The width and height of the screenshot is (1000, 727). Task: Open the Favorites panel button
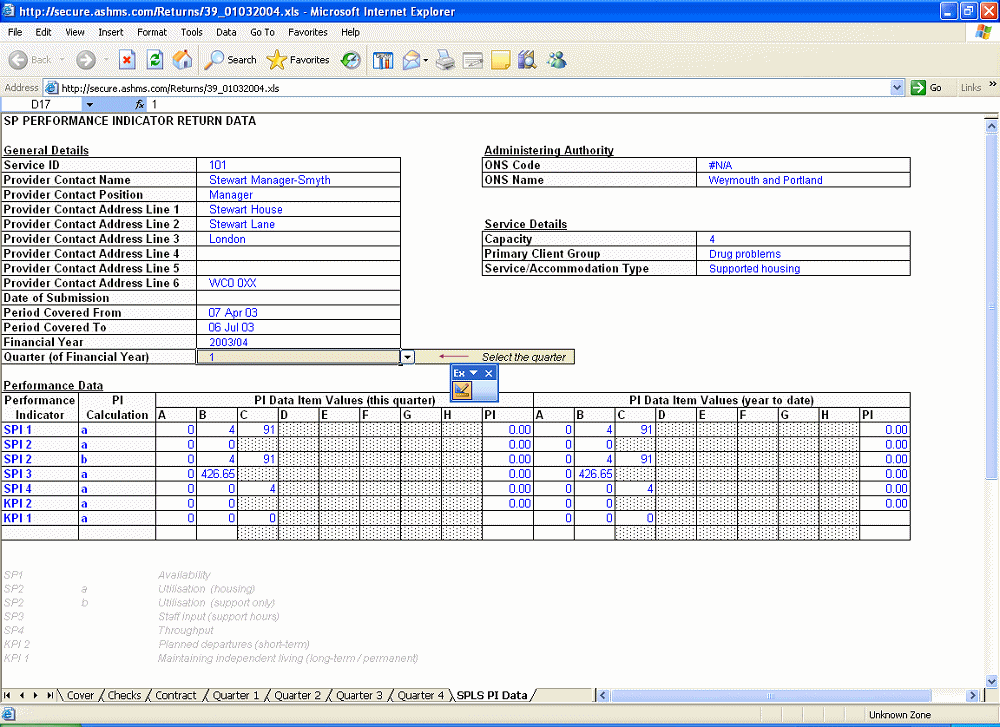coord(298,60)
